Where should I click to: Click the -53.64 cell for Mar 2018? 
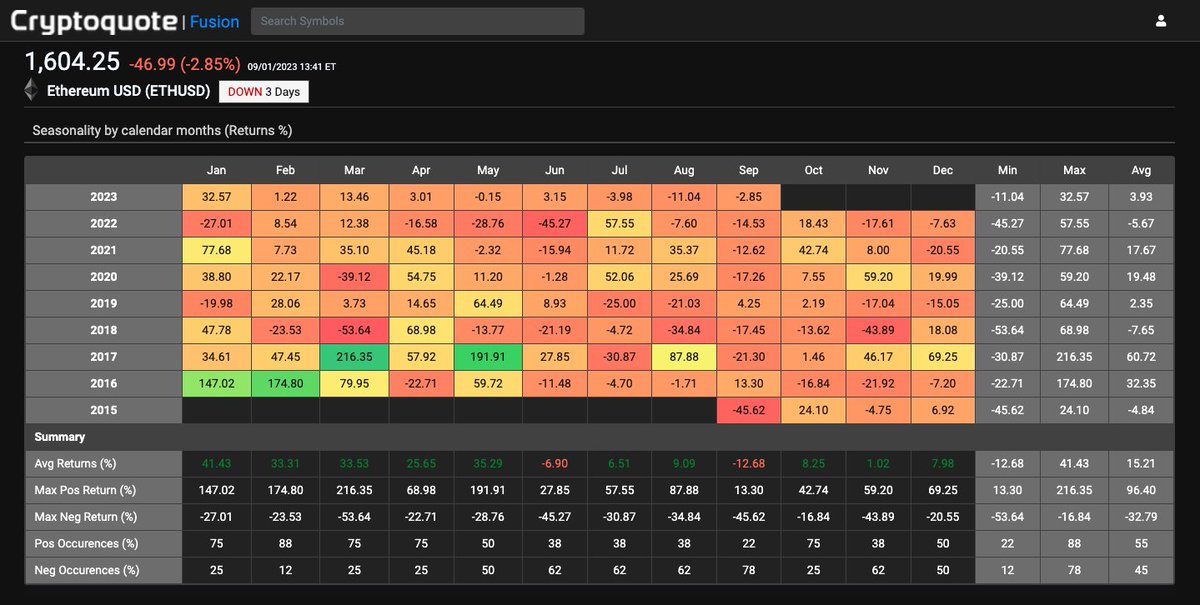coord(354,330)
